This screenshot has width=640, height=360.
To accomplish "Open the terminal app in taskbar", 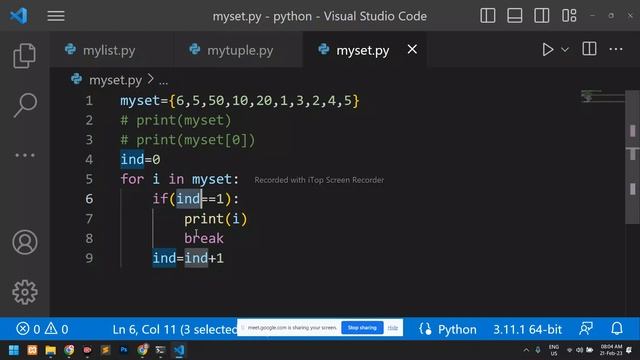I will 160,350.
